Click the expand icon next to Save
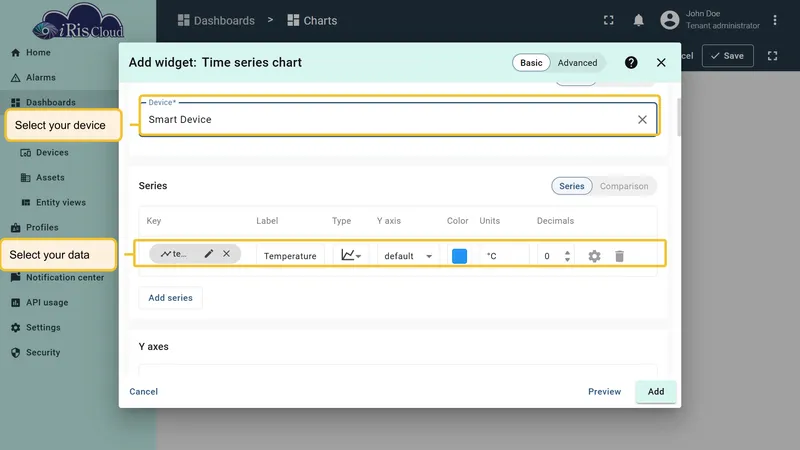This screenshot has width=800, height=450. click(x=772, y=56)
